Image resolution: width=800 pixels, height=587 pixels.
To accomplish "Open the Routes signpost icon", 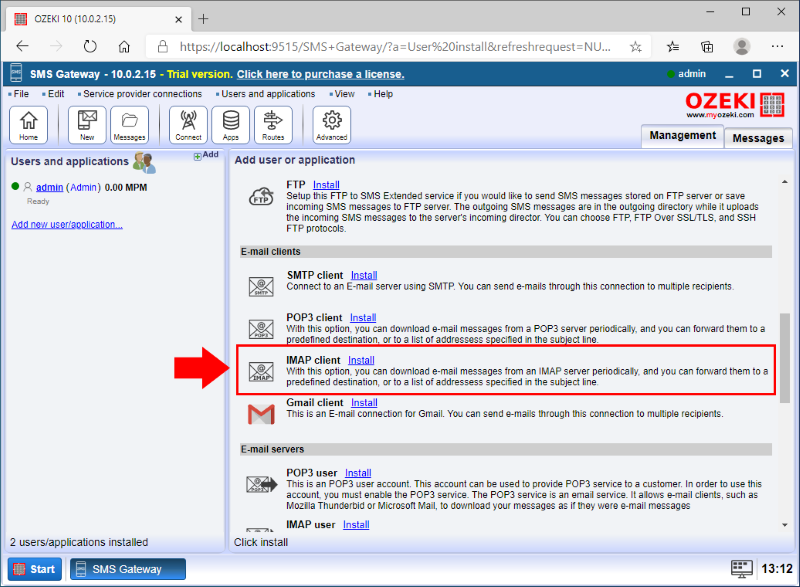I will pos(273,124).
